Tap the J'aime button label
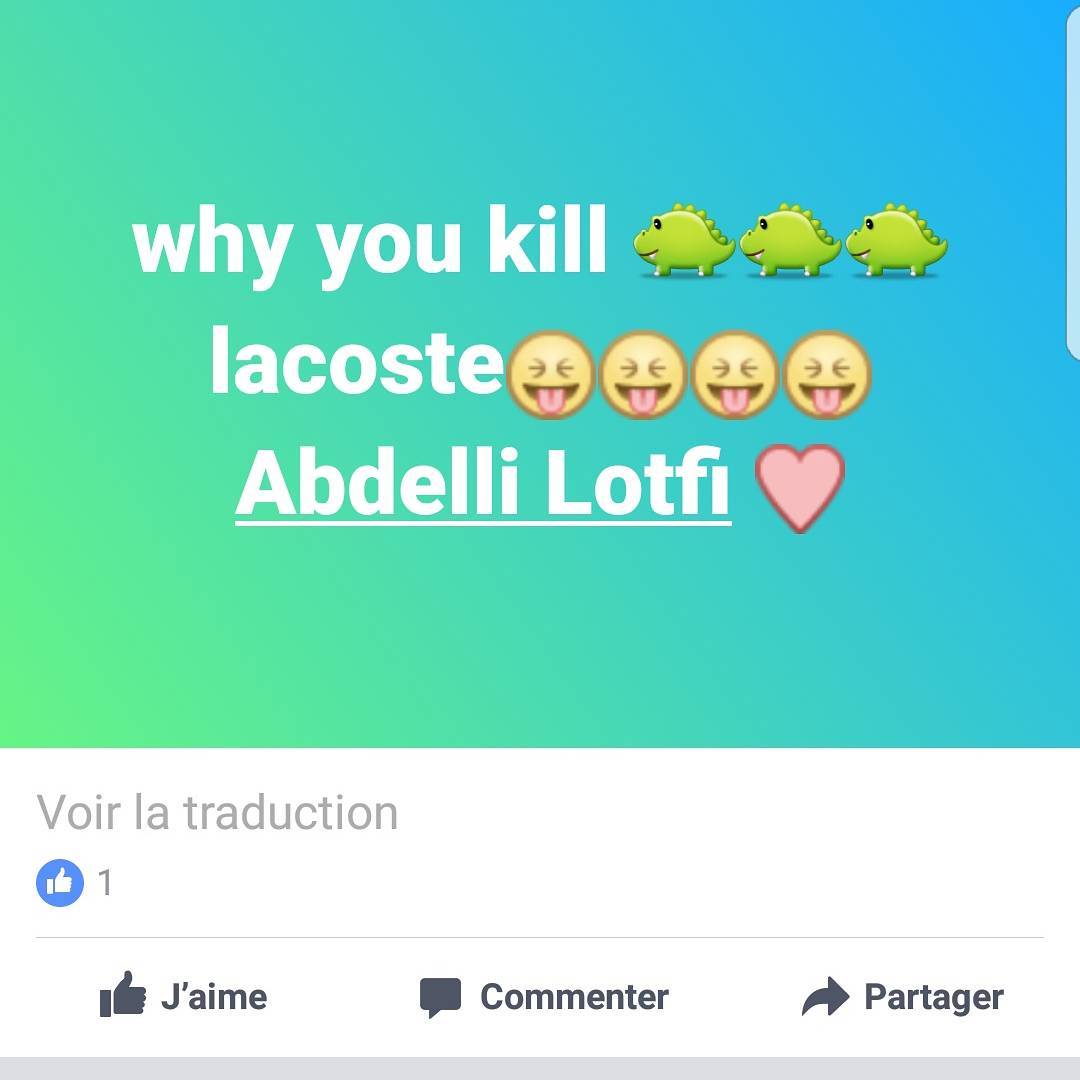1080x1080 pixels. 214,997
